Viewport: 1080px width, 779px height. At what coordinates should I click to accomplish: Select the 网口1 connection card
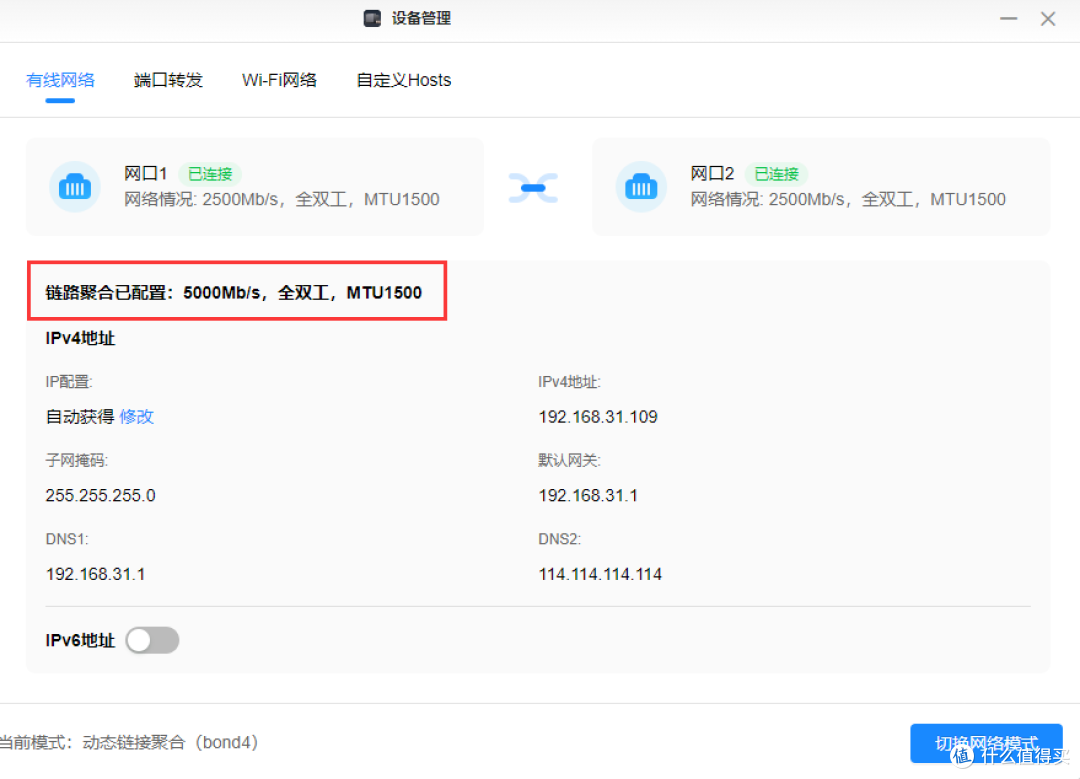(x=255, y=187)
